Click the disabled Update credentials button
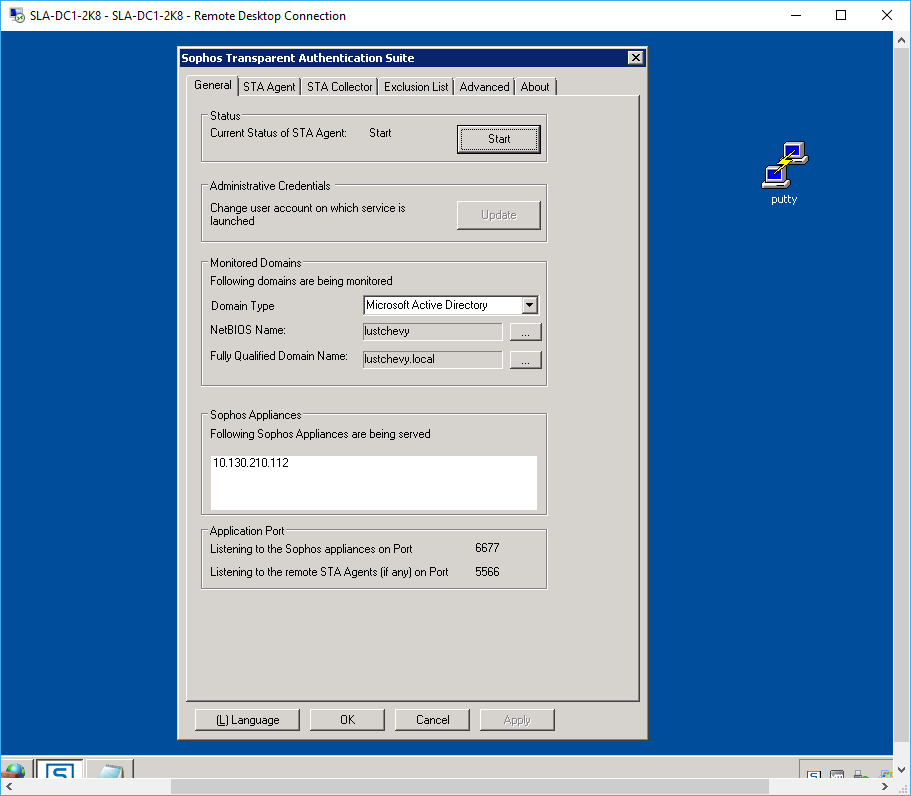The image size is (911, 796). (498, 215)
